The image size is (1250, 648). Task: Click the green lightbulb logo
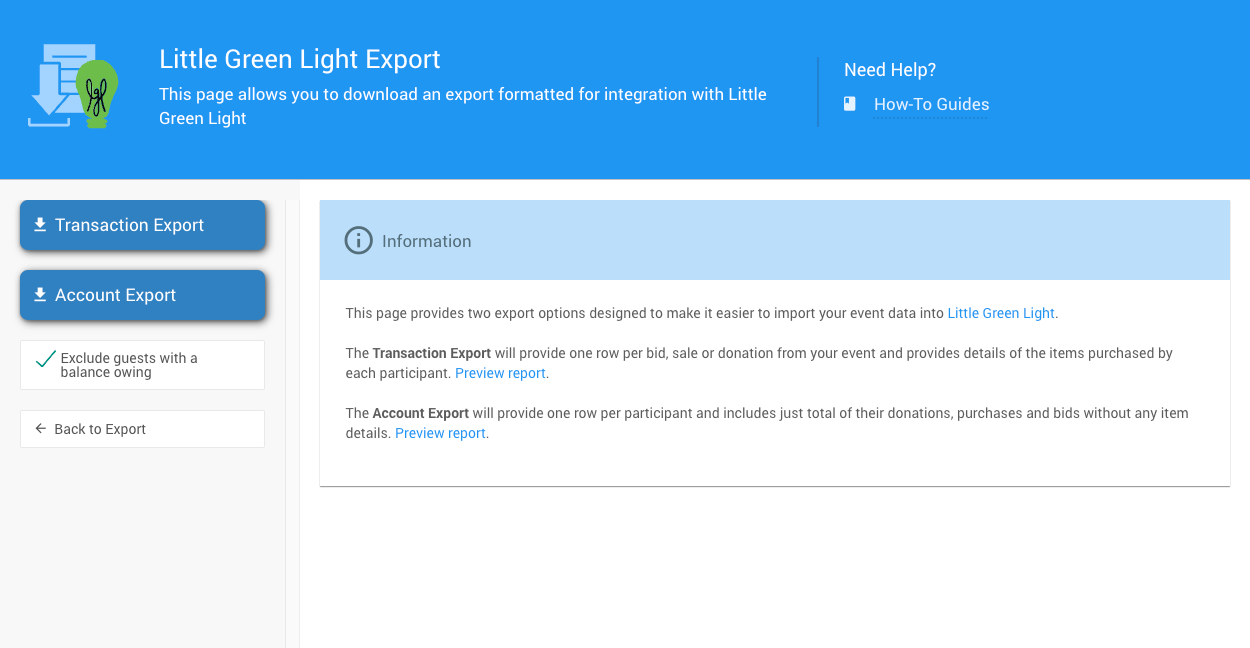[x=97, y=92]
